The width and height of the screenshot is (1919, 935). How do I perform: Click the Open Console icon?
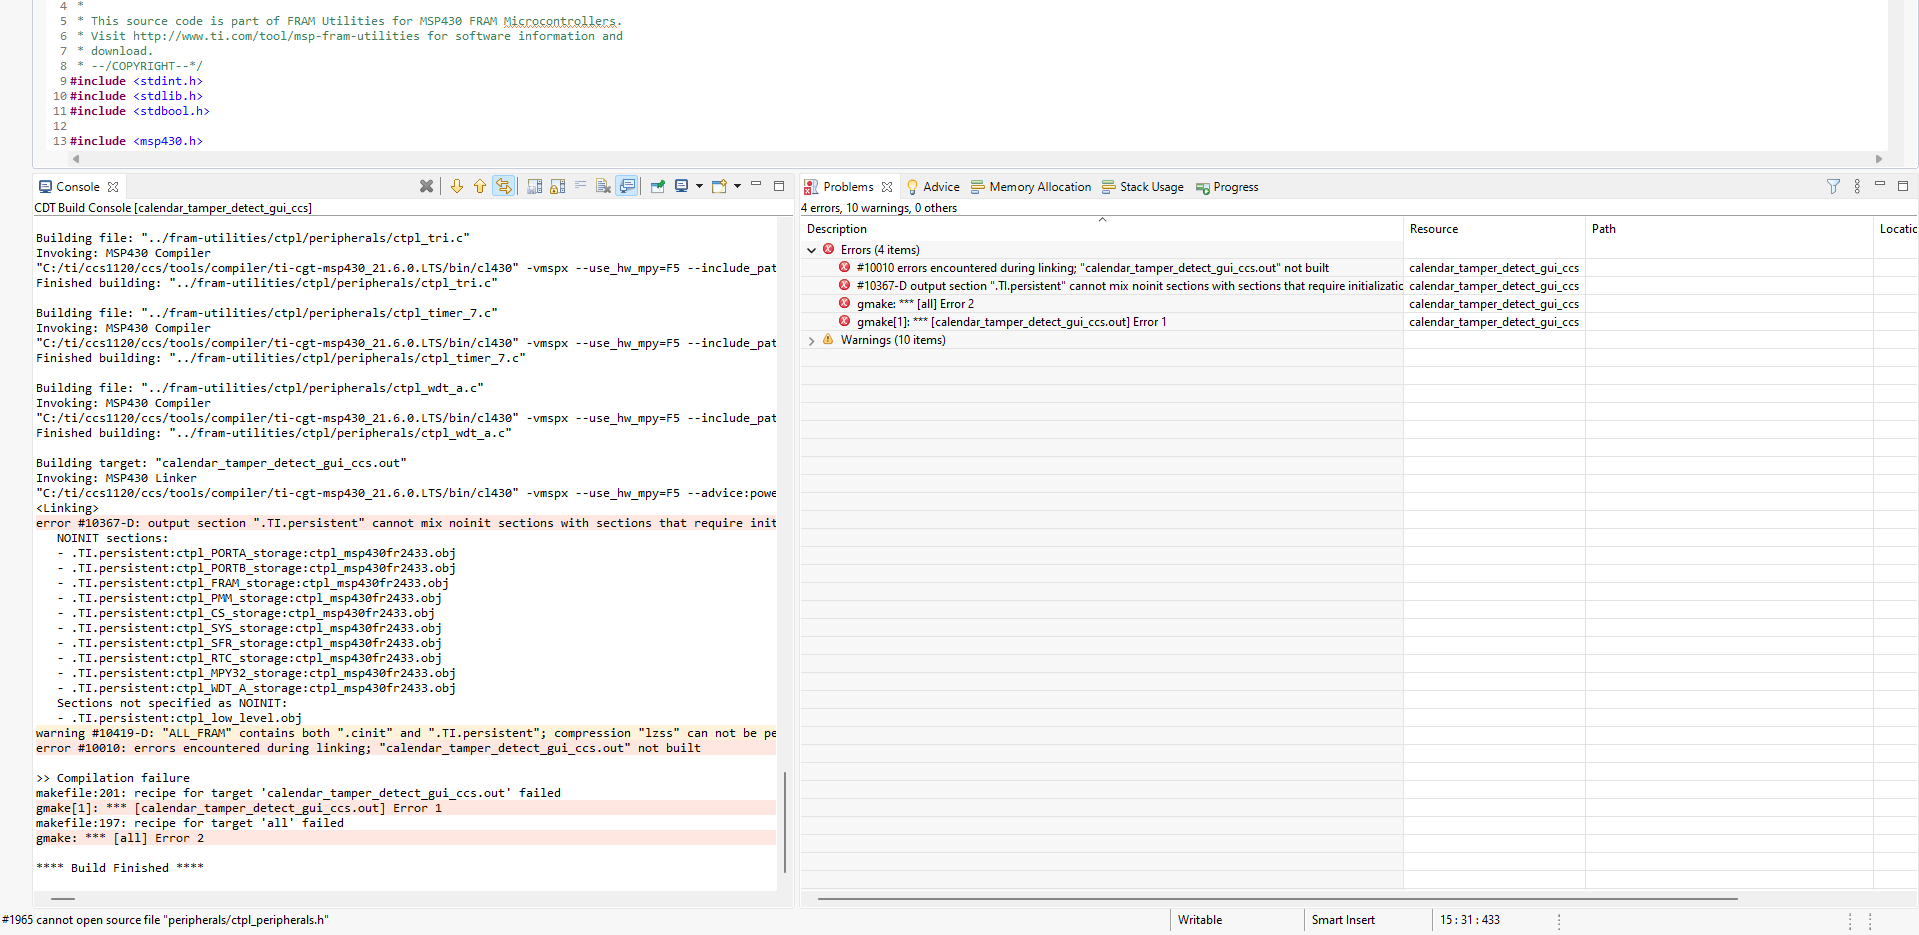[719, 186]
